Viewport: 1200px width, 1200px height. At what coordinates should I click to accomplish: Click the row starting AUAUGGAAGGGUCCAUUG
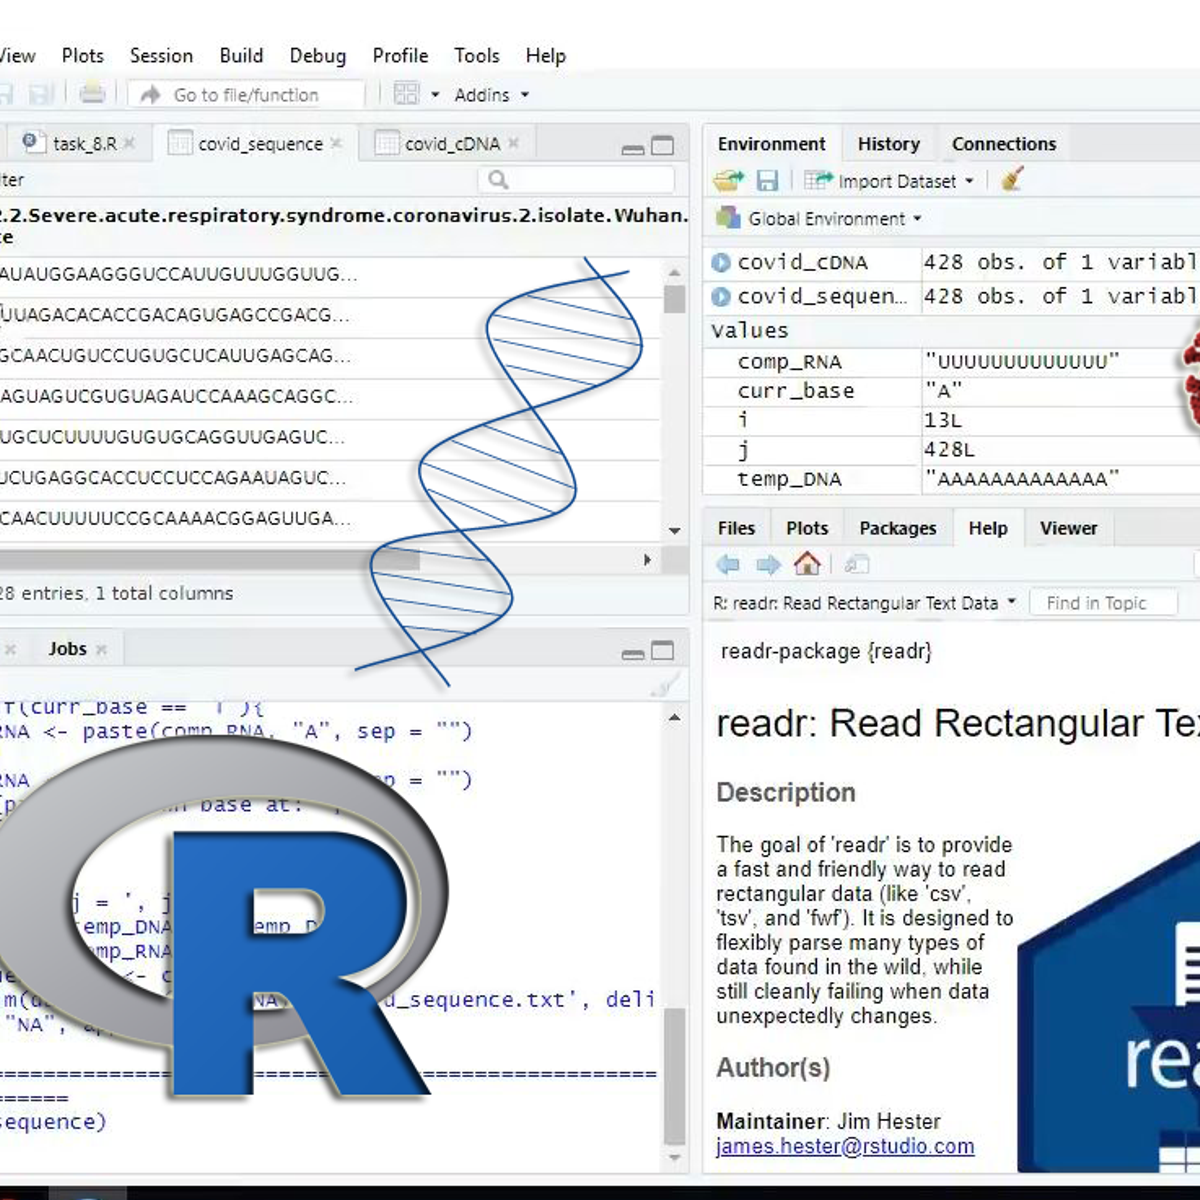click(x=330, y=275)
